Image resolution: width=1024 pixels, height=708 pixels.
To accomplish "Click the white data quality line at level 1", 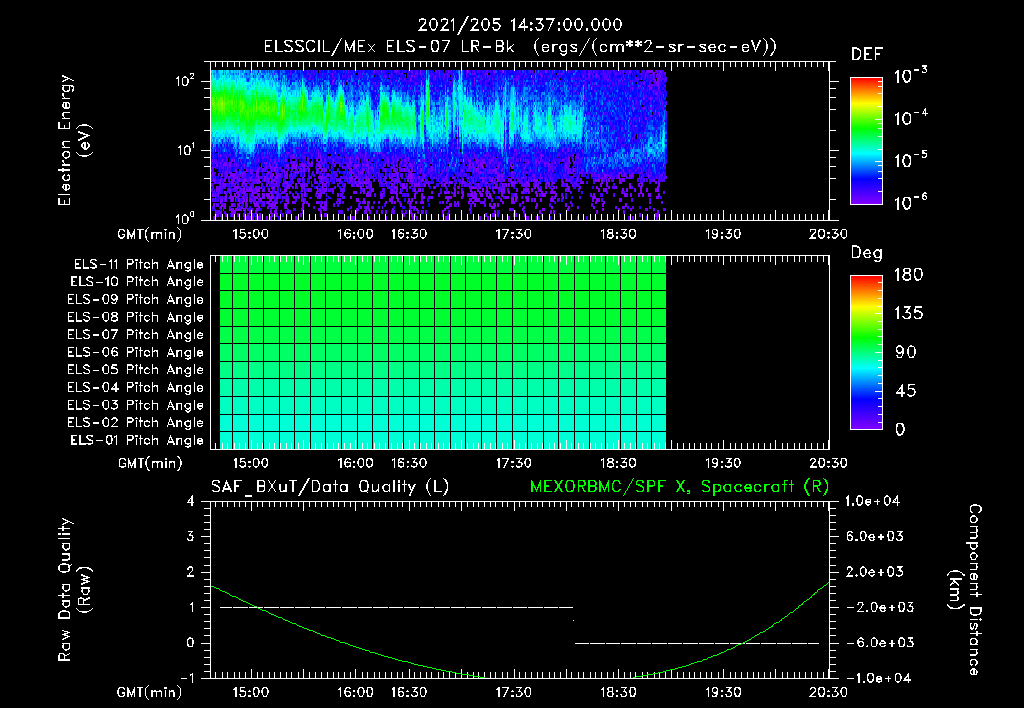I will pyautogui.click(x=396, y=607).
